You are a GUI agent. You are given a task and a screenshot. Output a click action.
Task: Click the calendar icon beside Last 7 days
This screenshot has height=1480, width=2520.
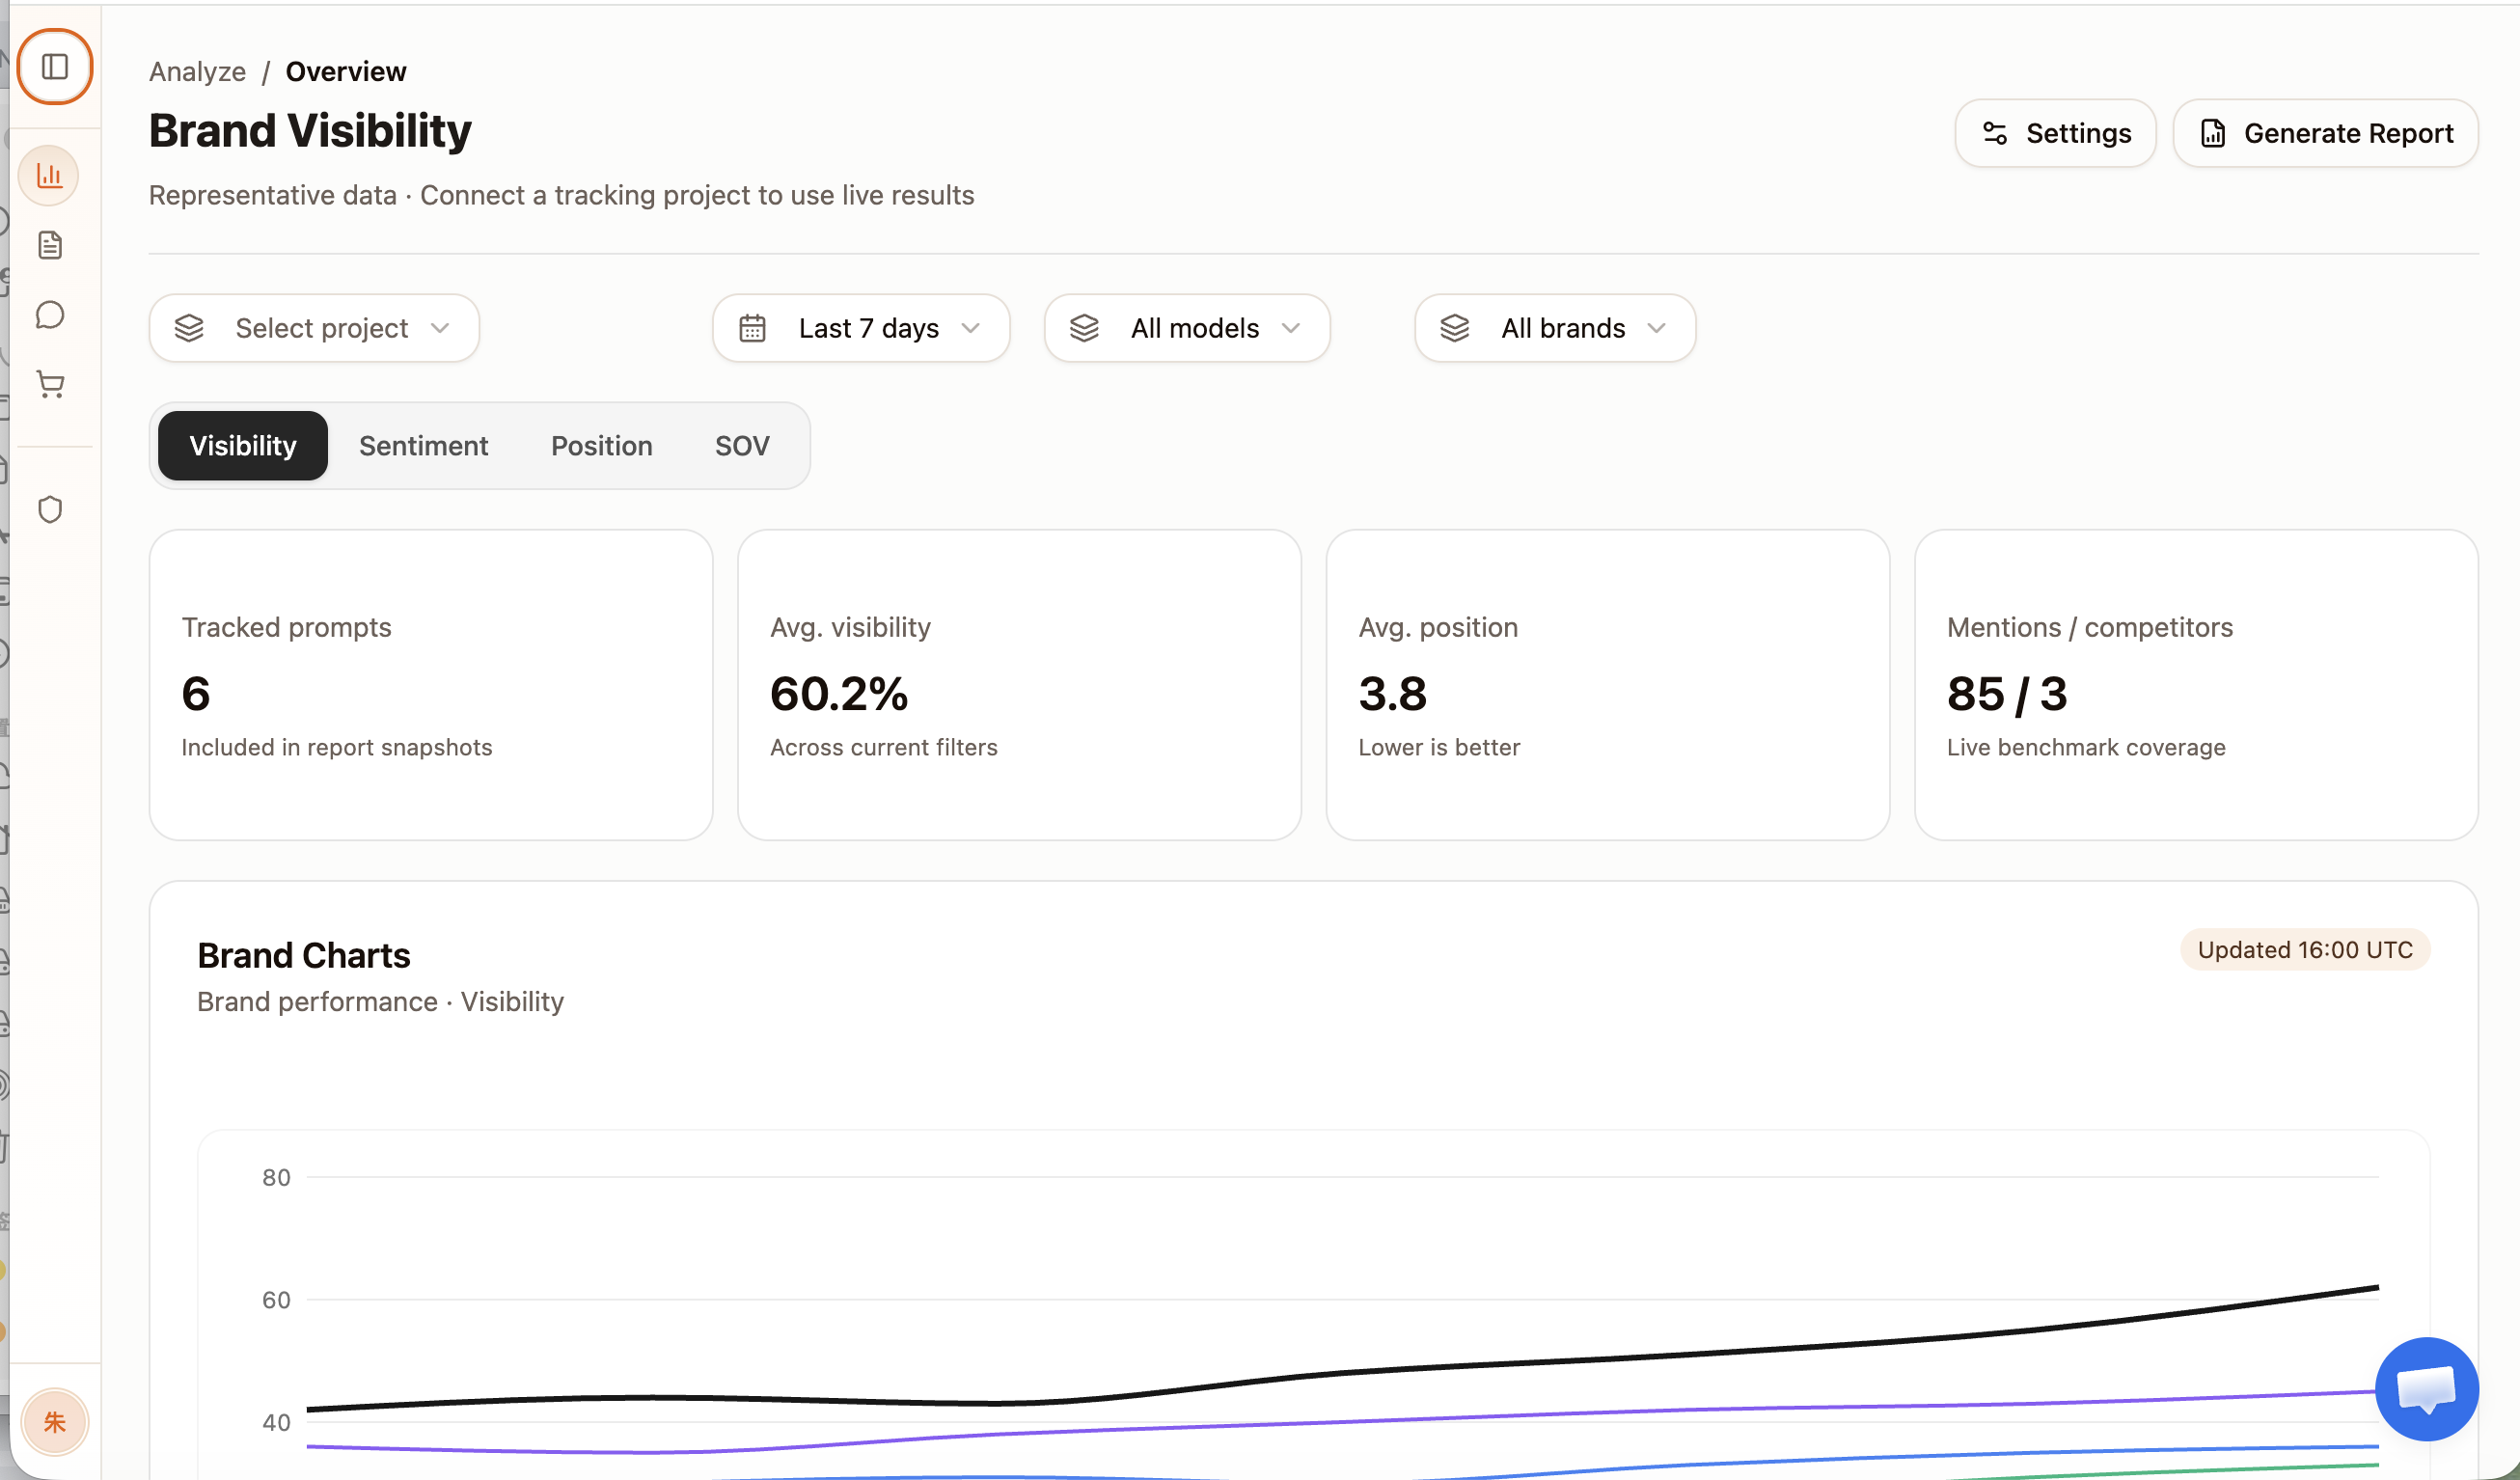point(752,328)
